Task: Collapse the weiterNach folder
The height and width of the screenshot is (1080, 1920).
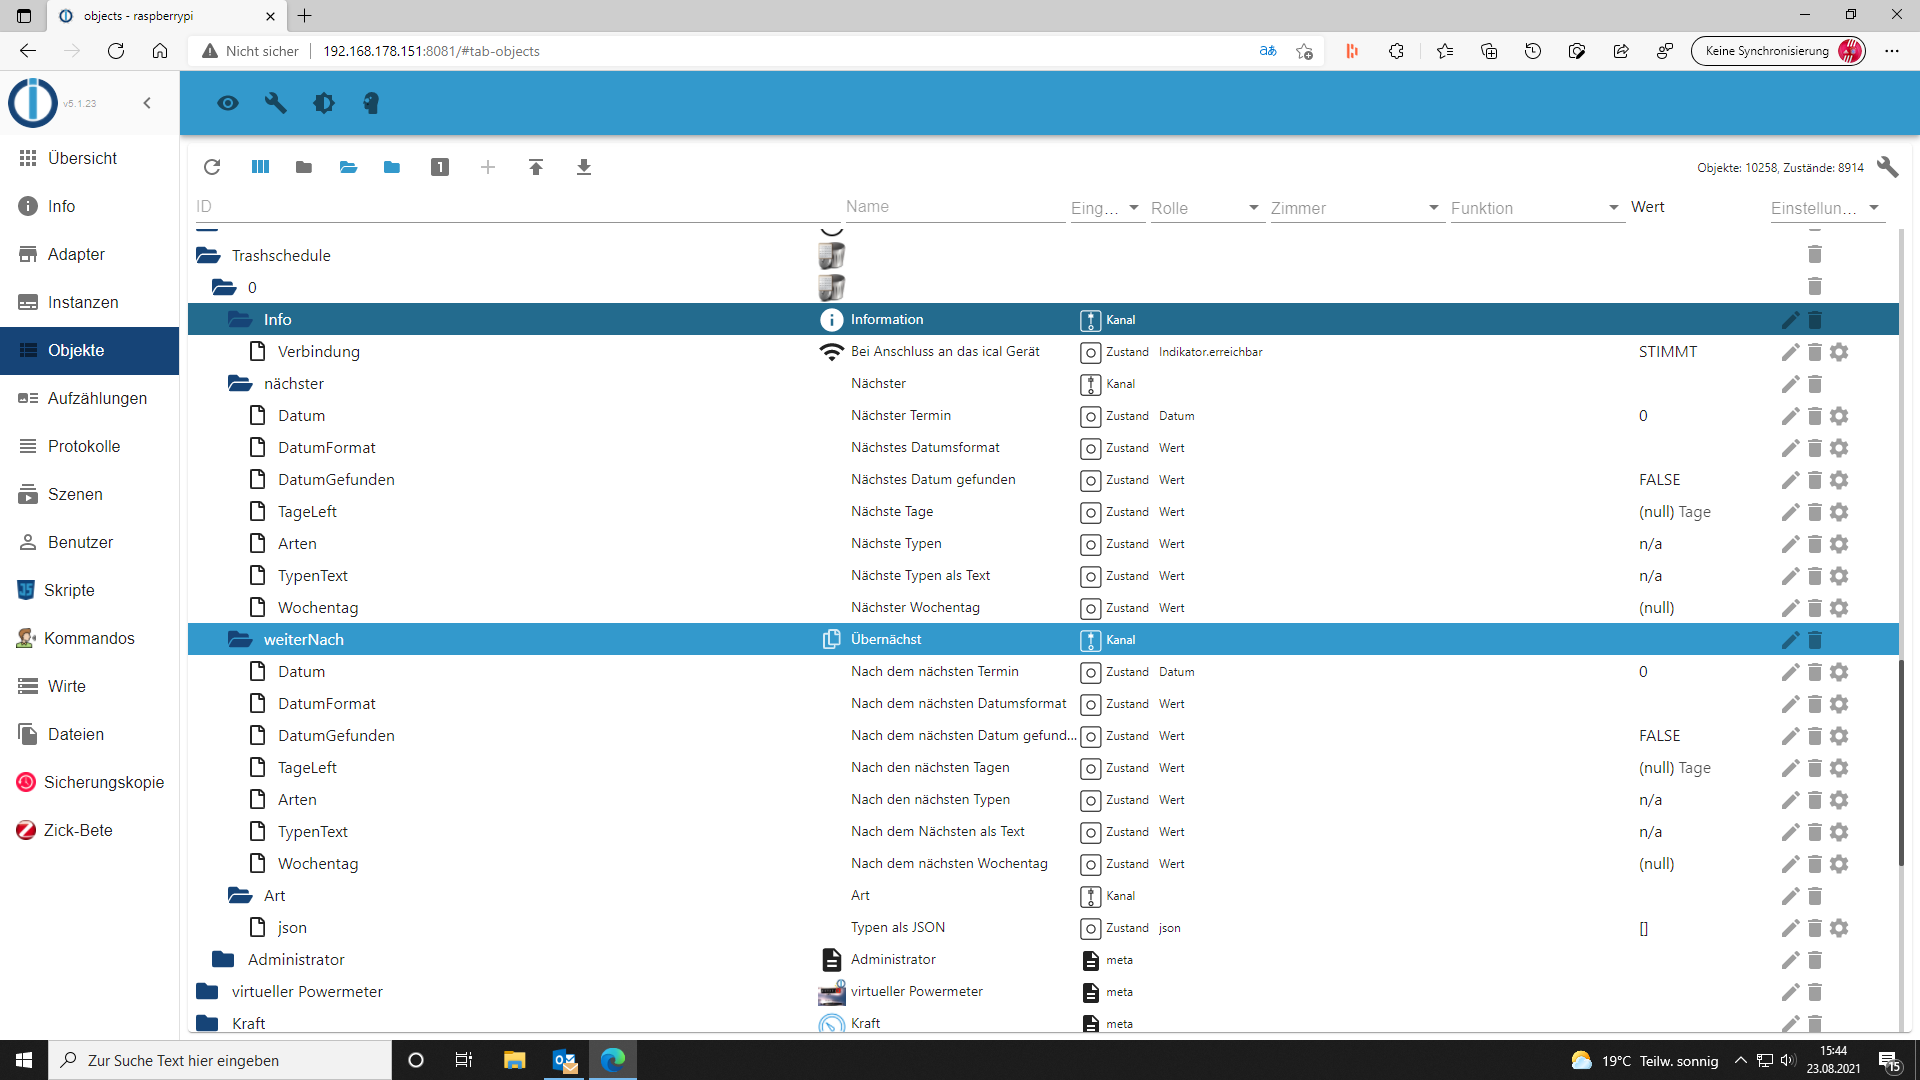Action: [240, 639]
